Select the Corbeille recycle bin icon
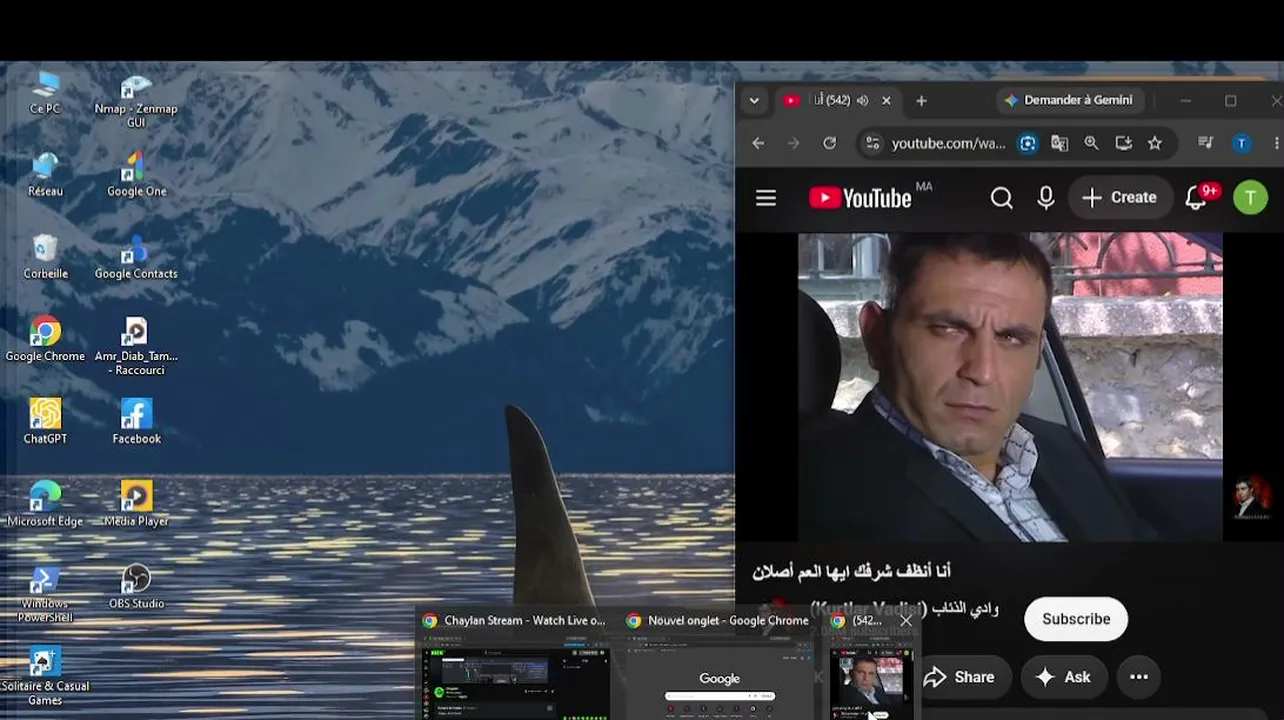The image size is (1284, 720). tap(45, 257)
